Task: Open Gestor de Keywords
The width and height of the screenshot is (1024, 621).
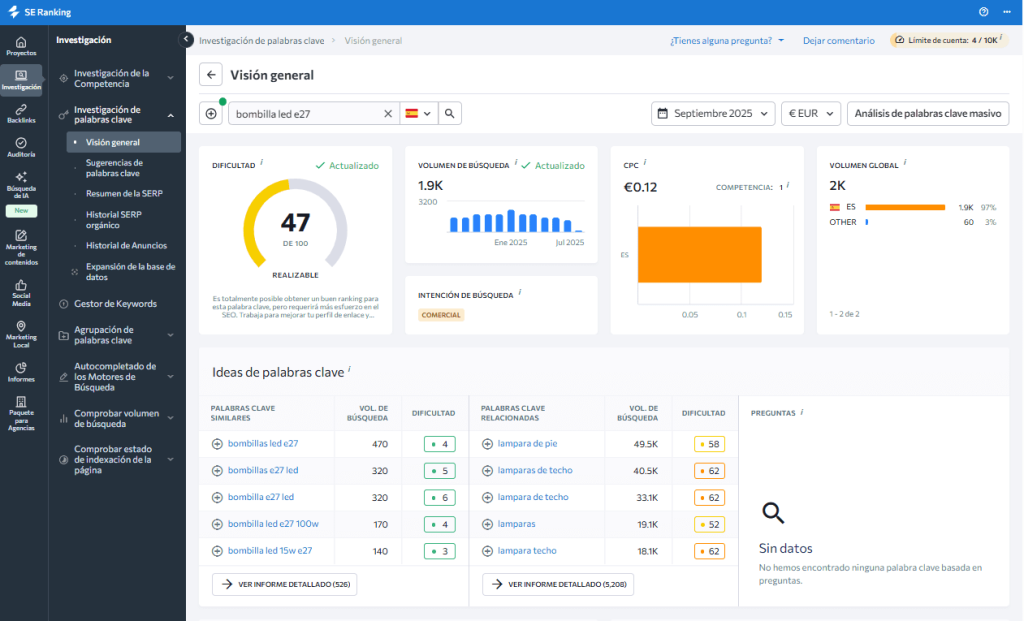Action: (x=115, y=304)
